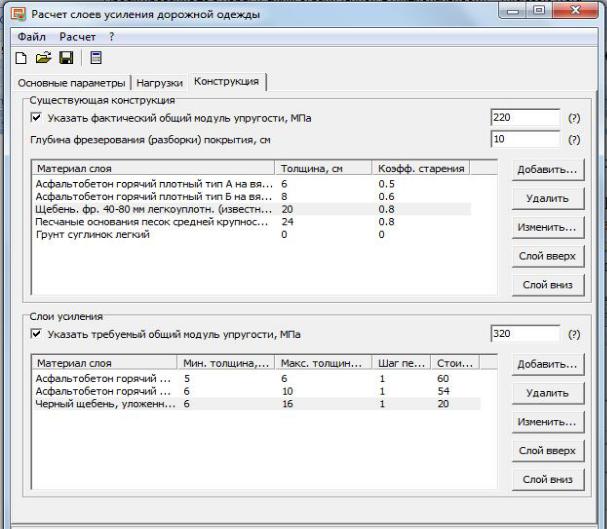Click help (?) next to the 320 field
This screenshot has height=529, width=607.
pos(574,335)
